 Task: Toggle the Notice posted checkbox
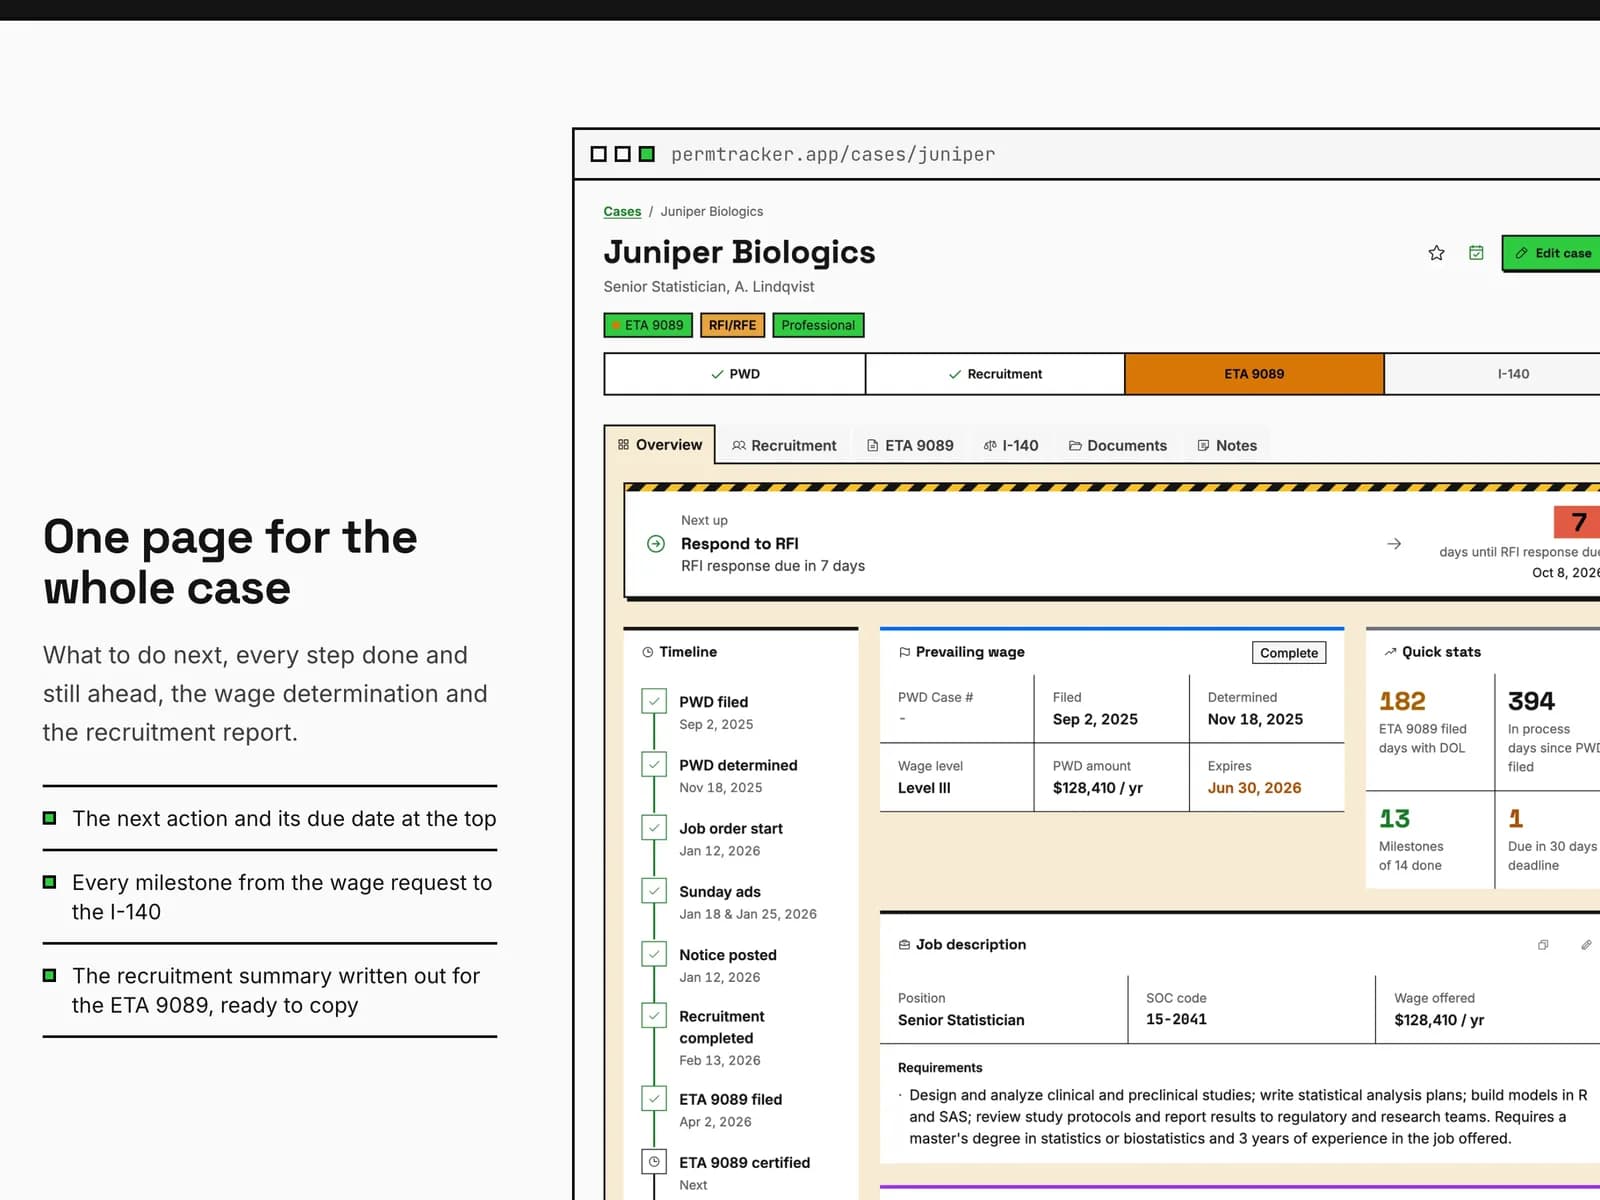pyautogui.click(x=654, y=954)
